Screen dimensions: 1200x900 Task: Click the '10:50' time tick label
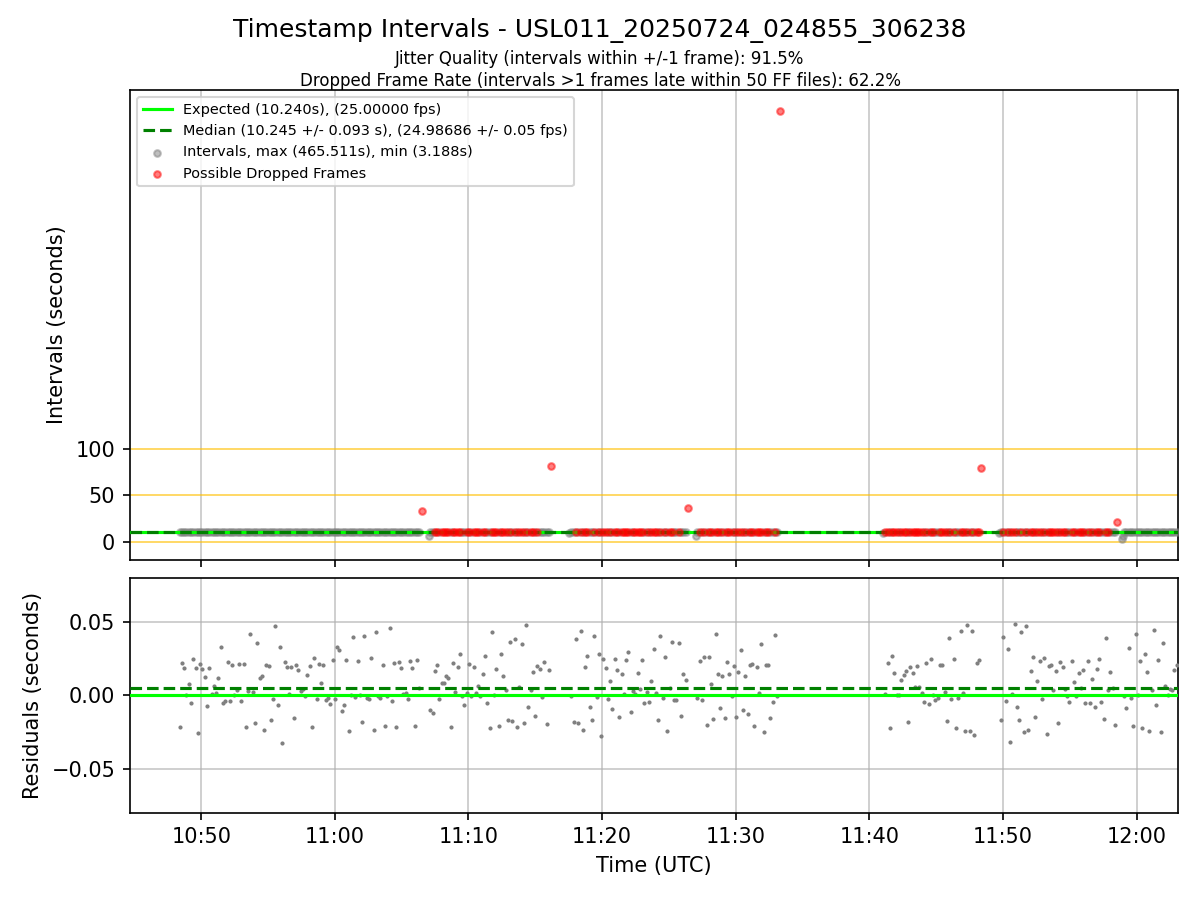pos(201,836)
